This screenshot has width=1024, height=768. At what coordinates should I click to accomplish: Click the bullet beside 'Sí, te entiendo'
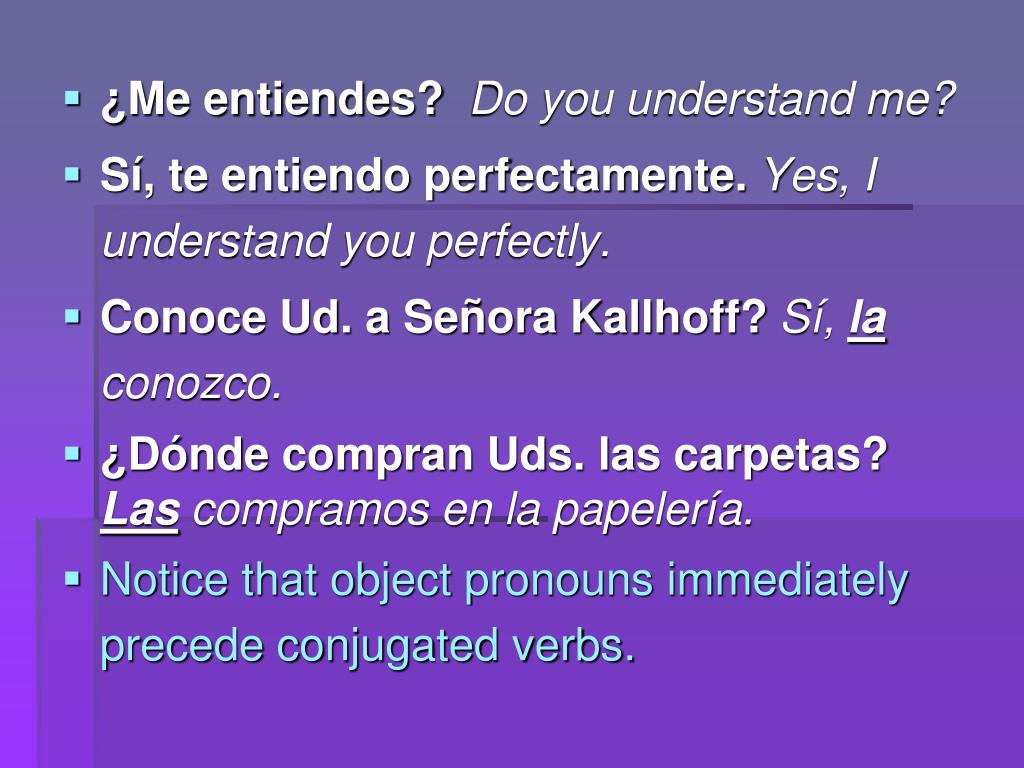[x=72, y=175]
